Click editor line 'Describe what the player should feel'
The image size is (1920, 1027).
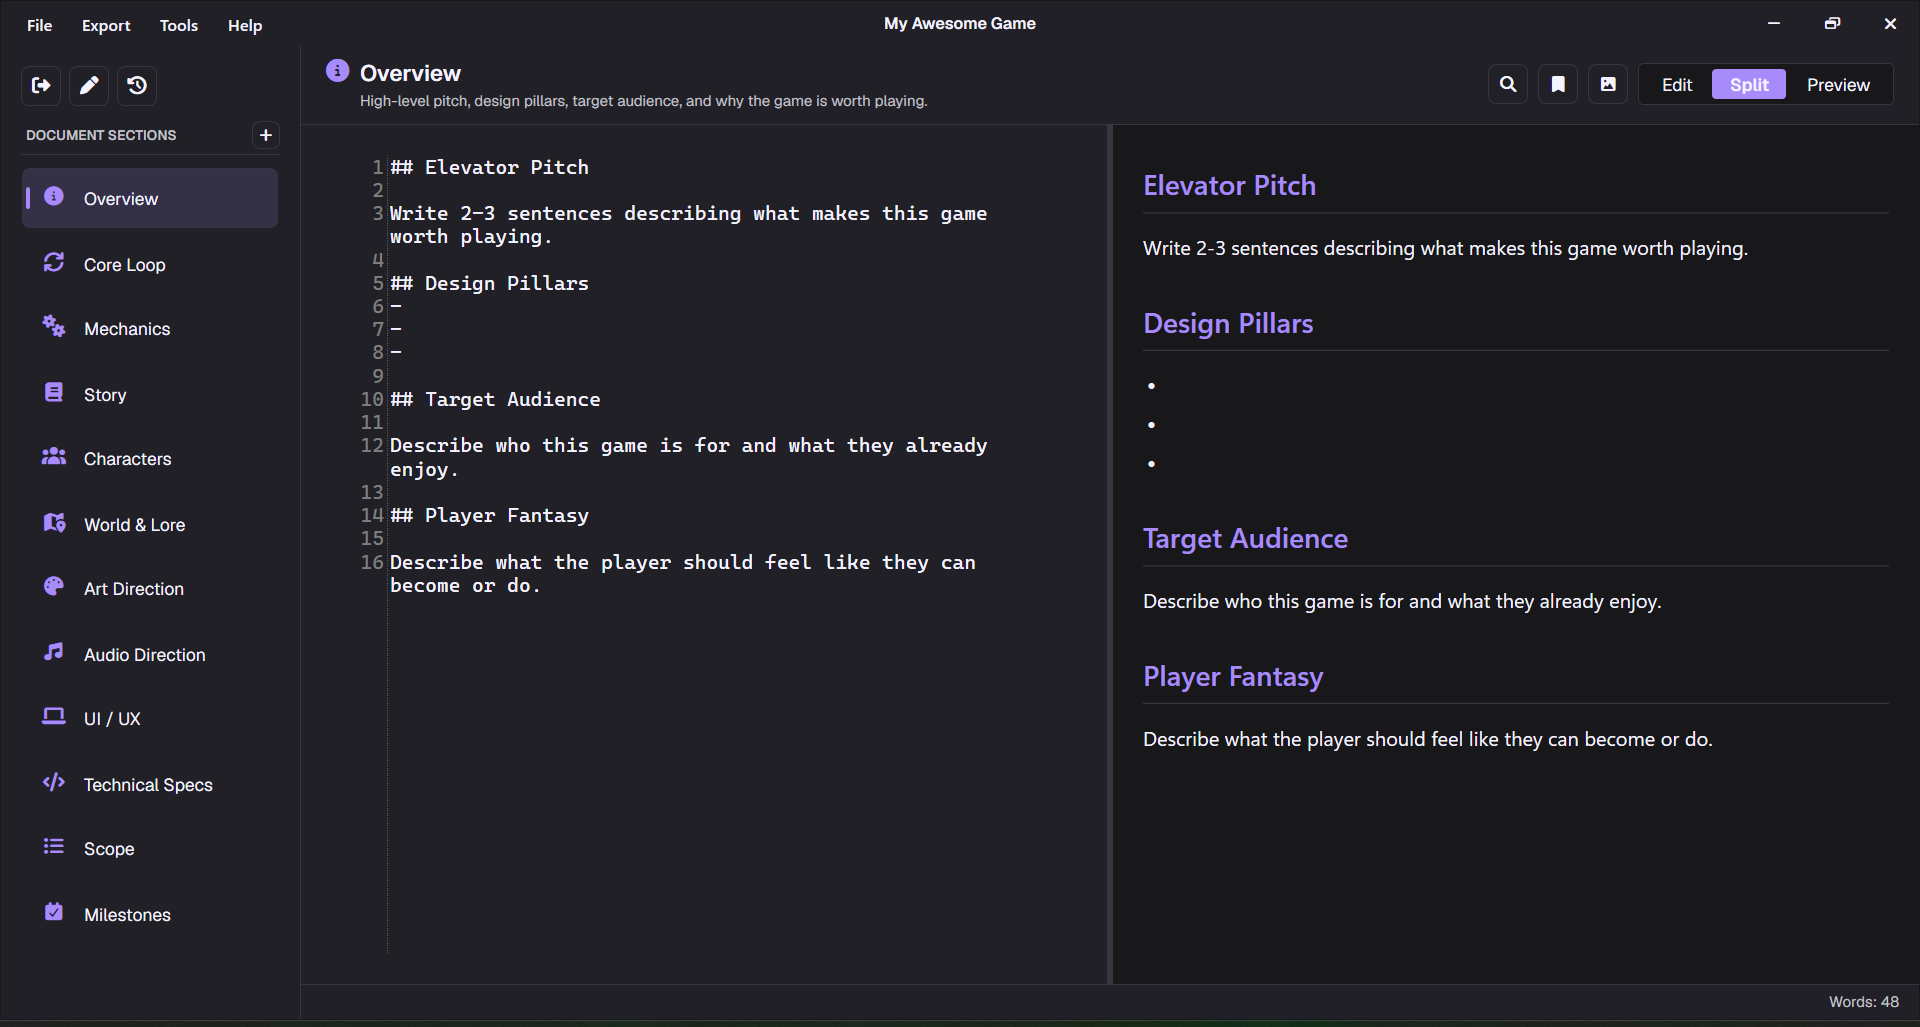683,573
